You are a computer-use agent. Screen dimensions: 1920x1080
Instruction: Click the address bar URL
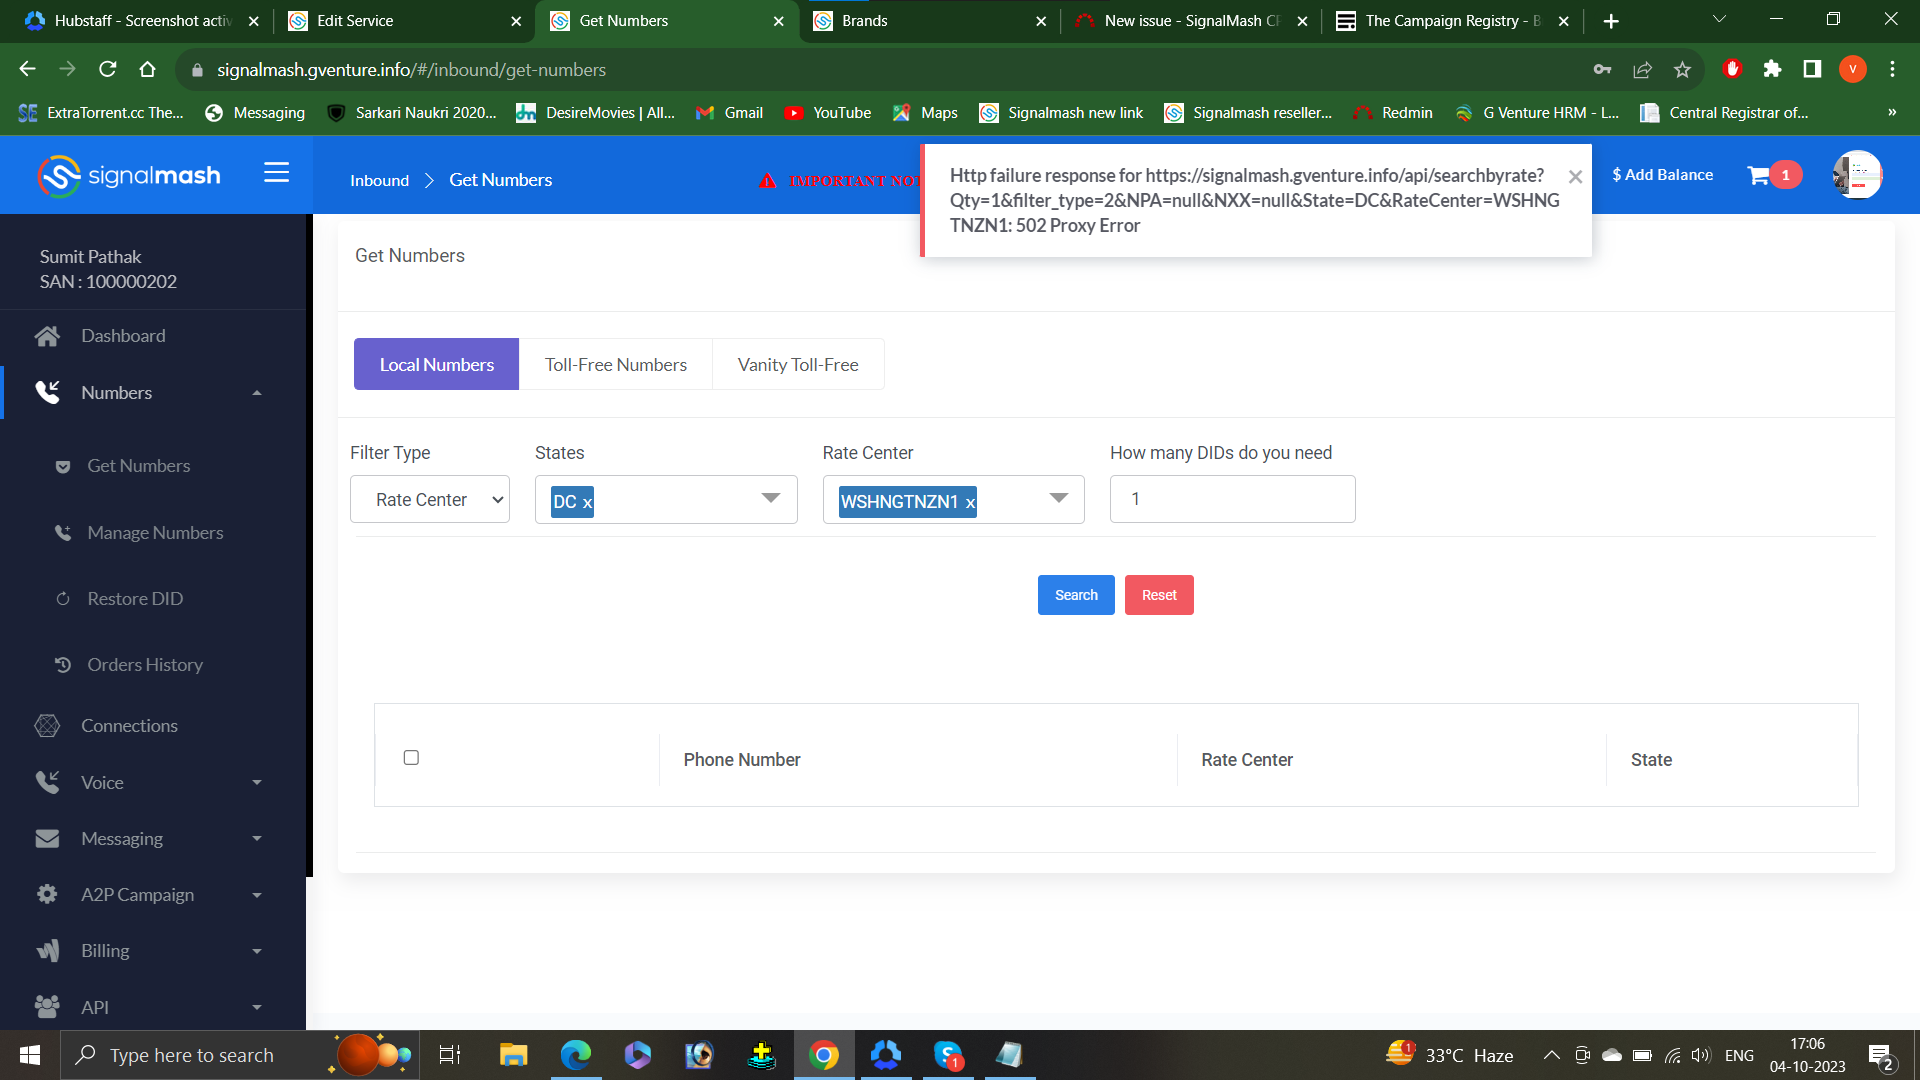click(411, 70)
